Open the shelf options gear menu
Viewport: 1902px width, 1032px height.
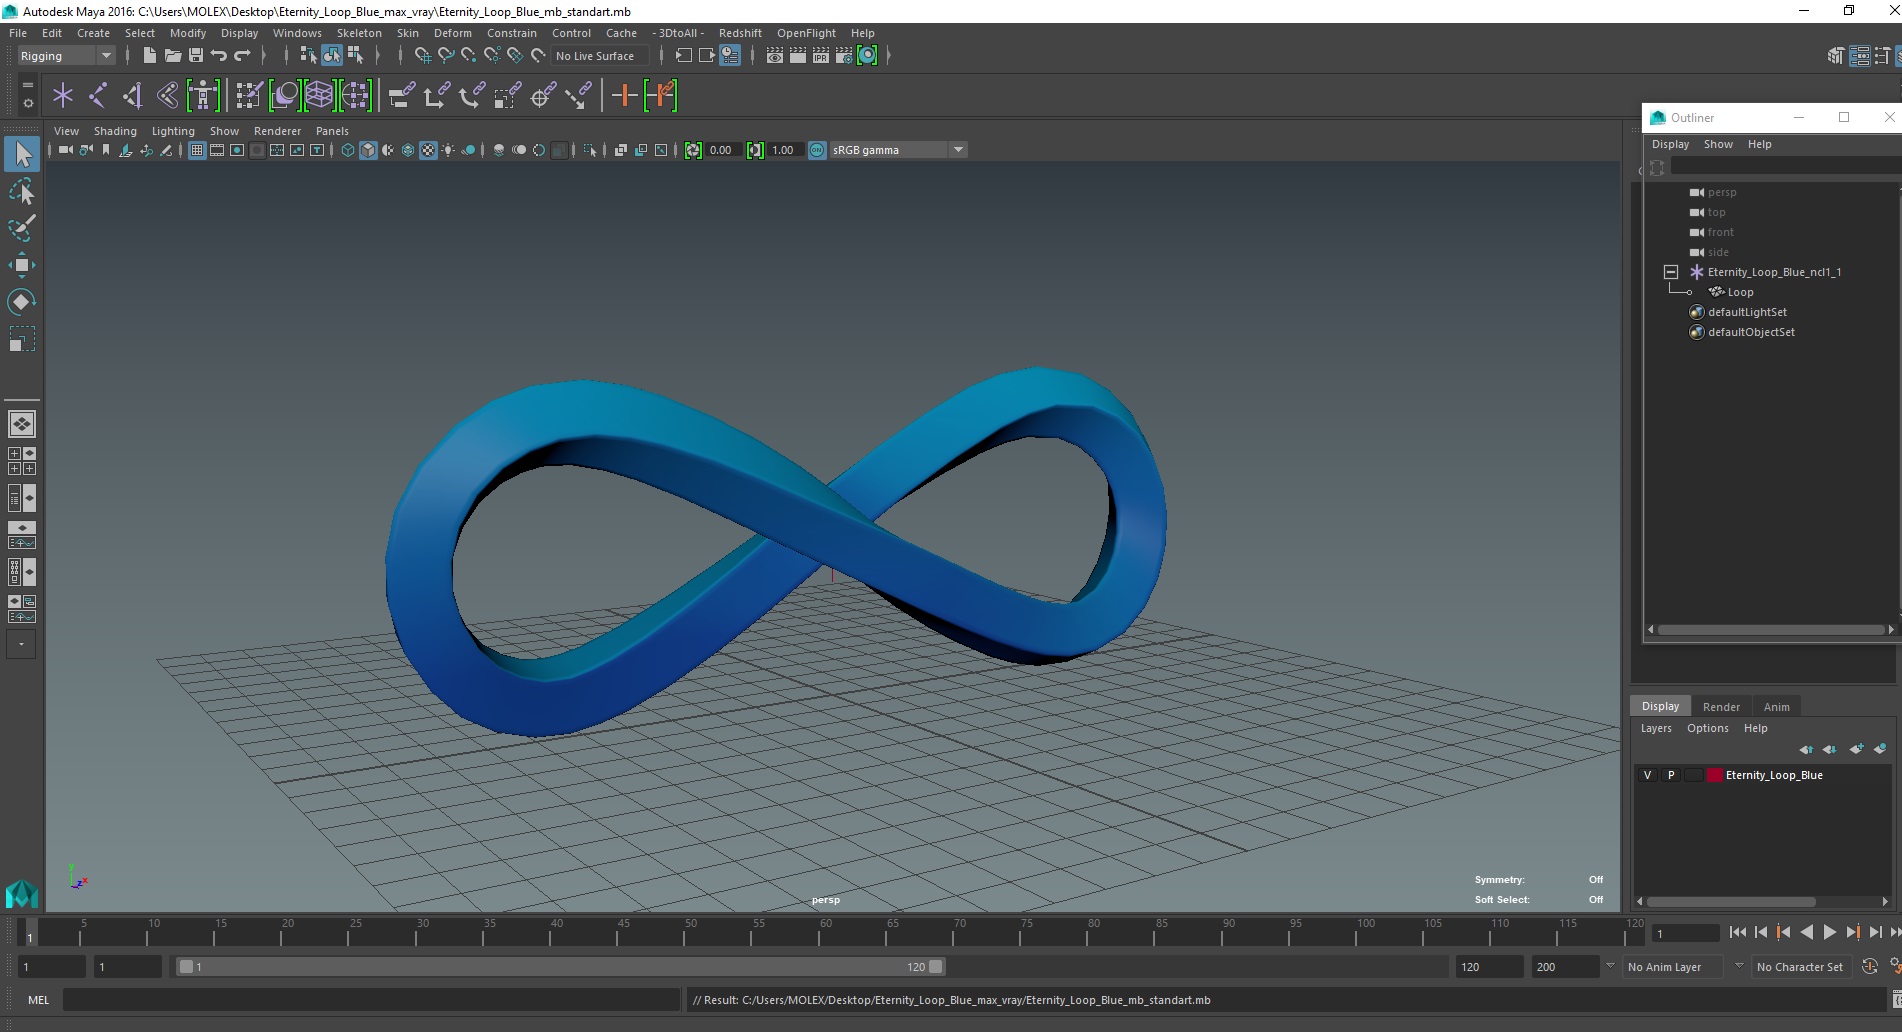27,103
